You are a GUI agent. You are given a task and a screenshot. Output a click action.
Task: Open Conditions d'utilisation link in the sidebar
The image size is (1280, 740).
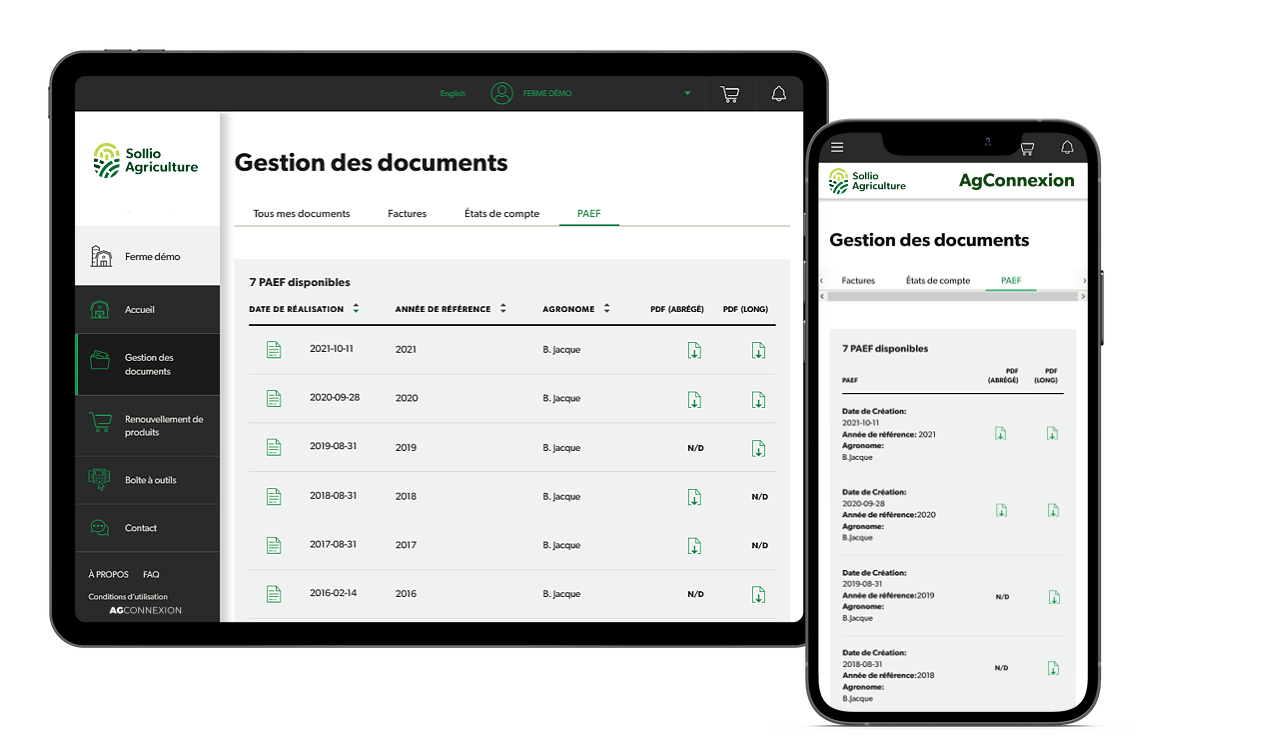(x=128, y=597)
